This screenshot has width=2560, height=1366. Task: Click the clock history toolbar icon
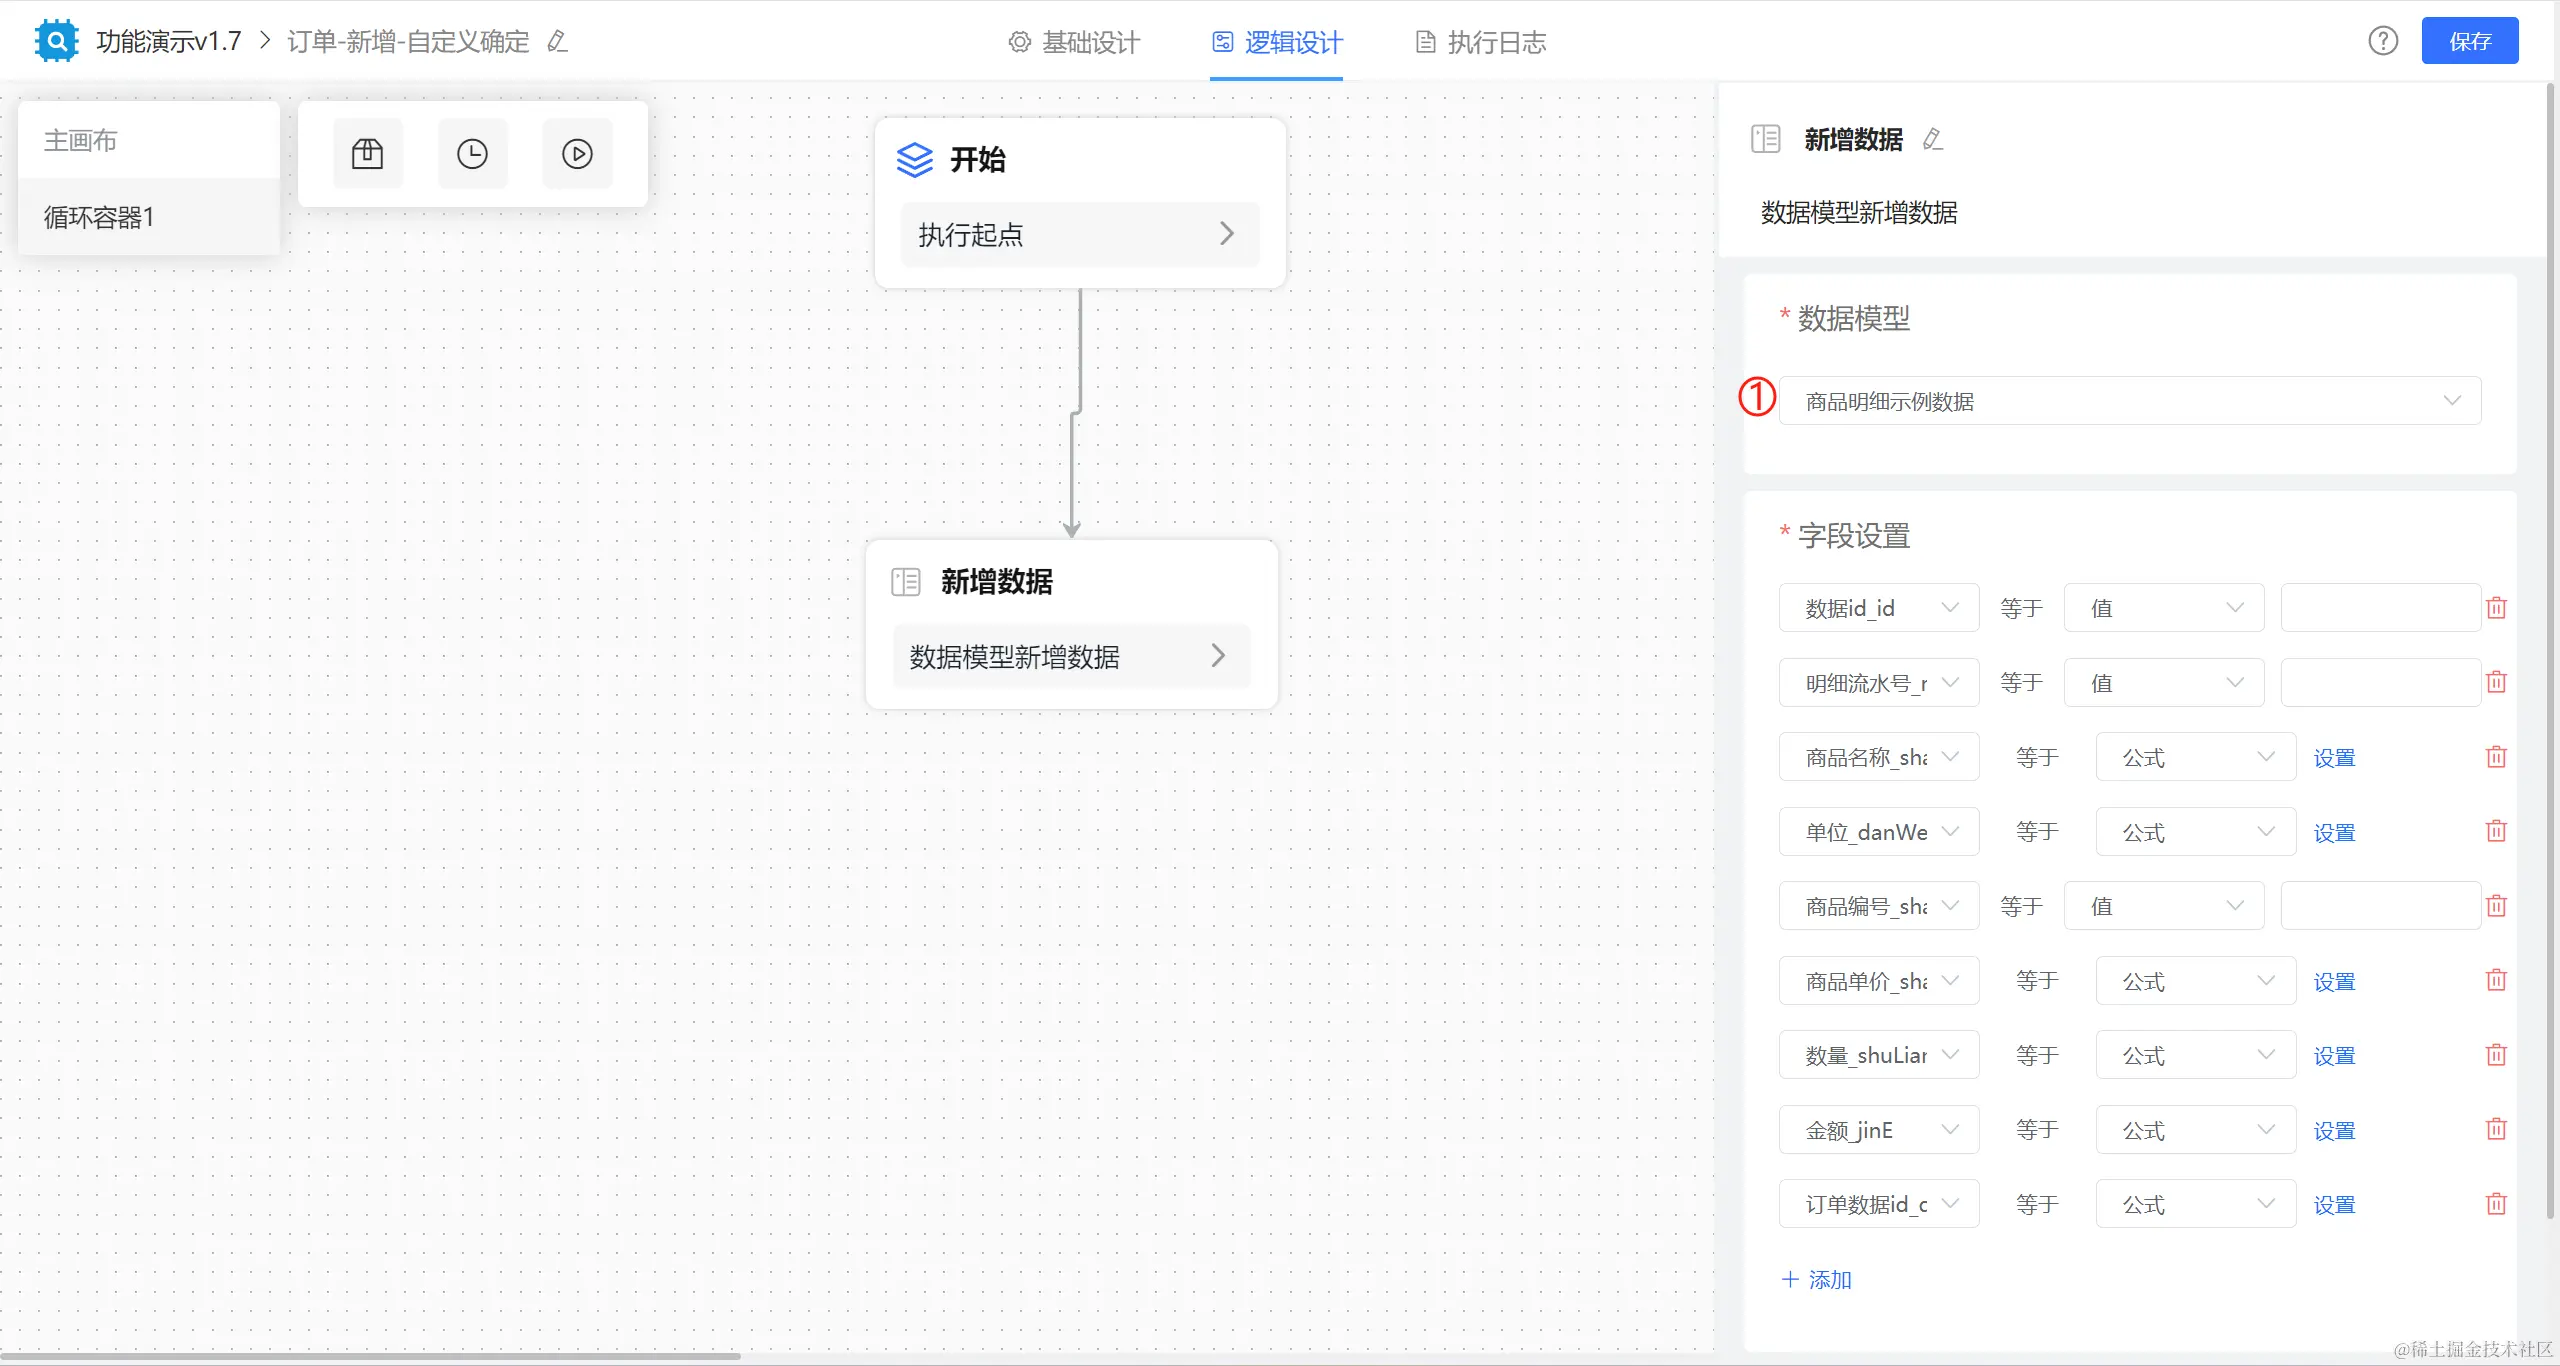click(x=472, y=154)
